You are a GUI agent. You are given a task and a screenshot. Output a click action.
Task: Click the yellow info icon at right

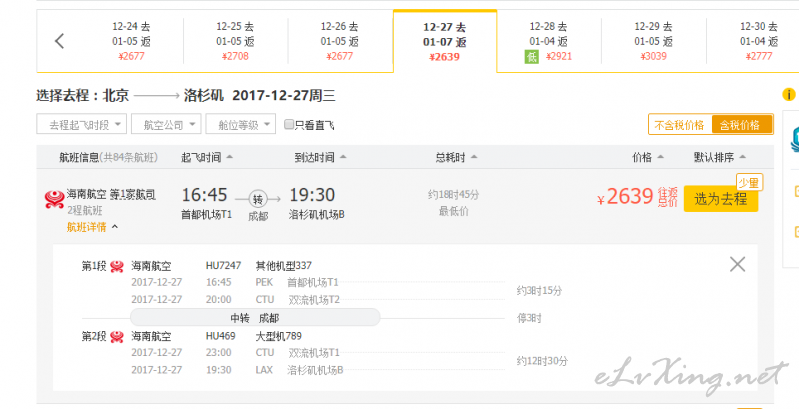point(788,95)
